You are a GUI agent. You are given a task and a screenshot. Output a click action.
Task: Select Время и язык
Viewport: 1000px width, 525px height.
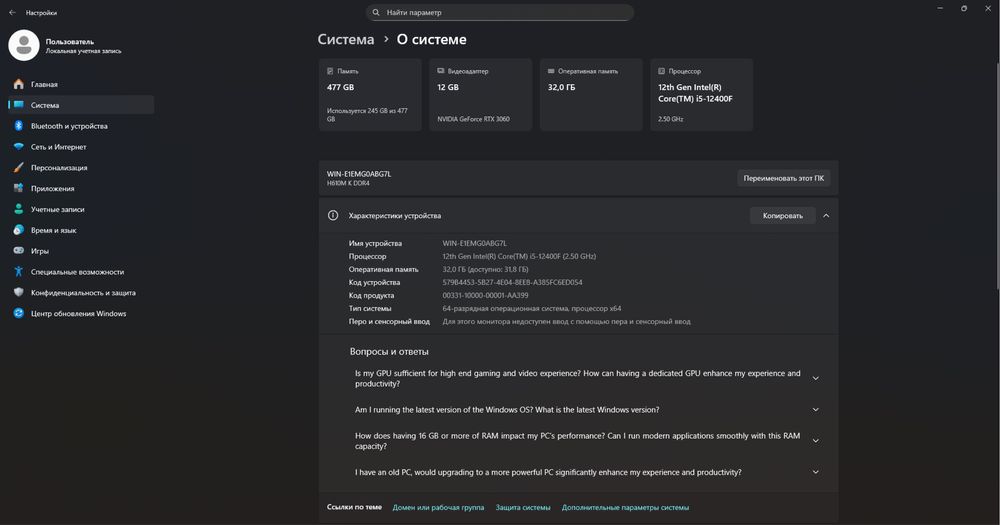coord(81,230)
